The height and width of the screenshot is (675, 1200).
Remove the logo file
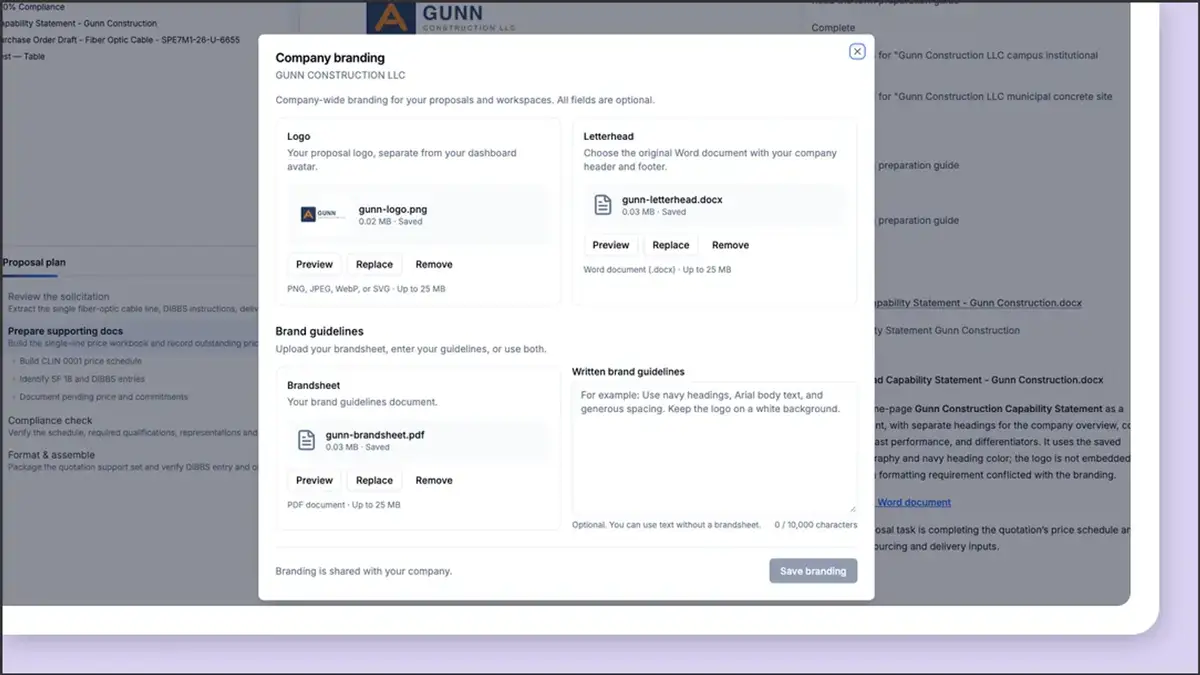tap(434, 264)
